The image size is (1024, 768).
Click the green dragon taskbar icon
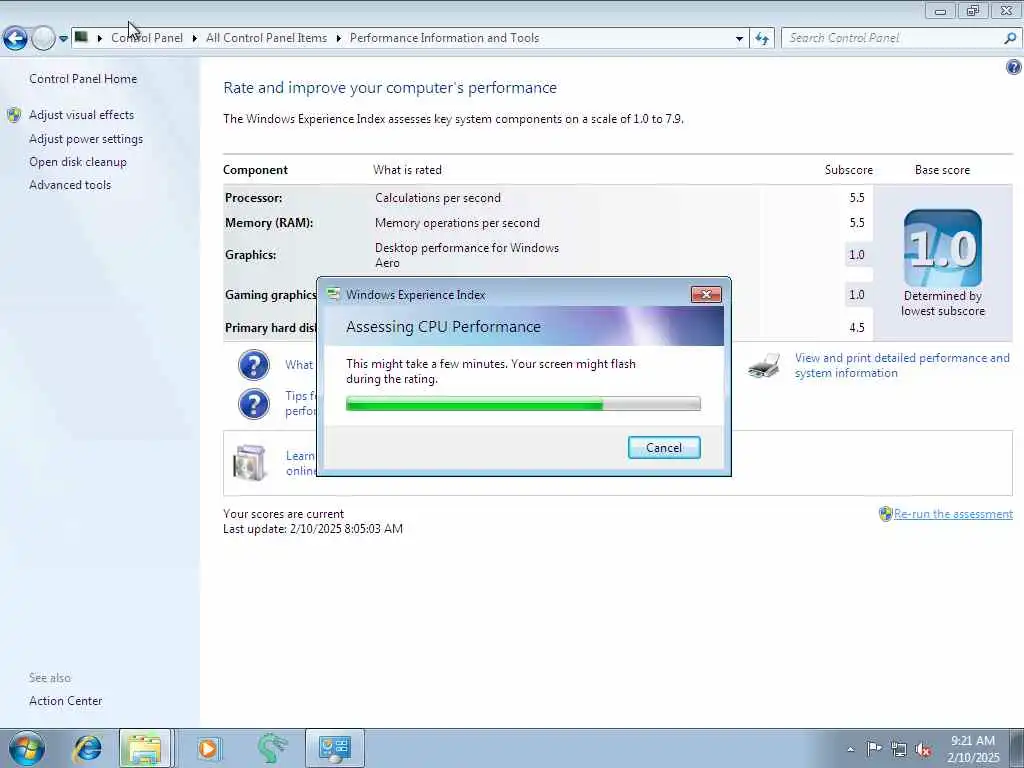click(272, 748)
